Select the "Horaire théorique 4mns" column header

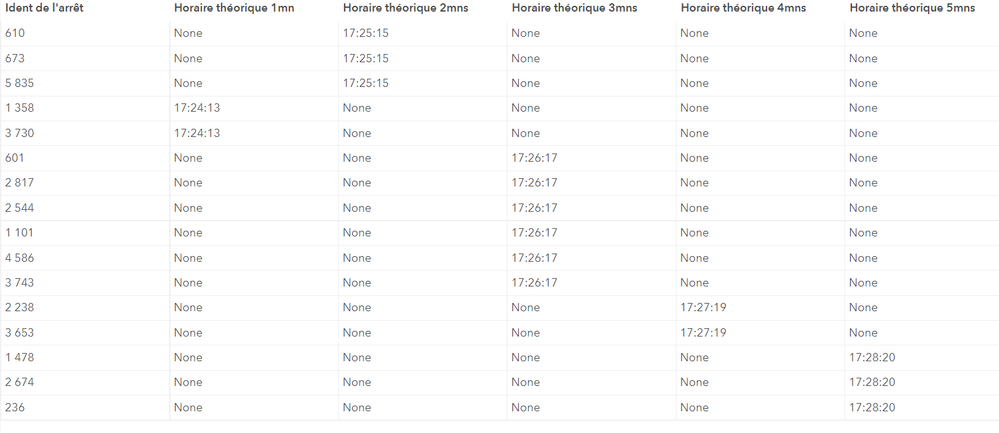(x=744, y=8)
